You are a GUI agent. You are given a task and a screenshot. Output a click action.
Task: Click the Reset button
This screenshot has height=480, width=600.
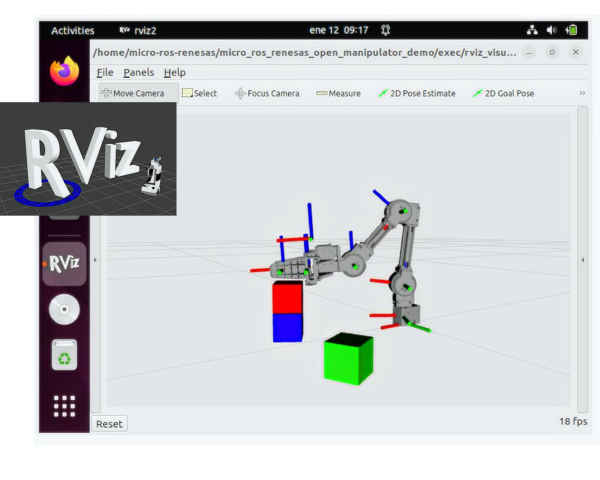[x=109, y=424]
